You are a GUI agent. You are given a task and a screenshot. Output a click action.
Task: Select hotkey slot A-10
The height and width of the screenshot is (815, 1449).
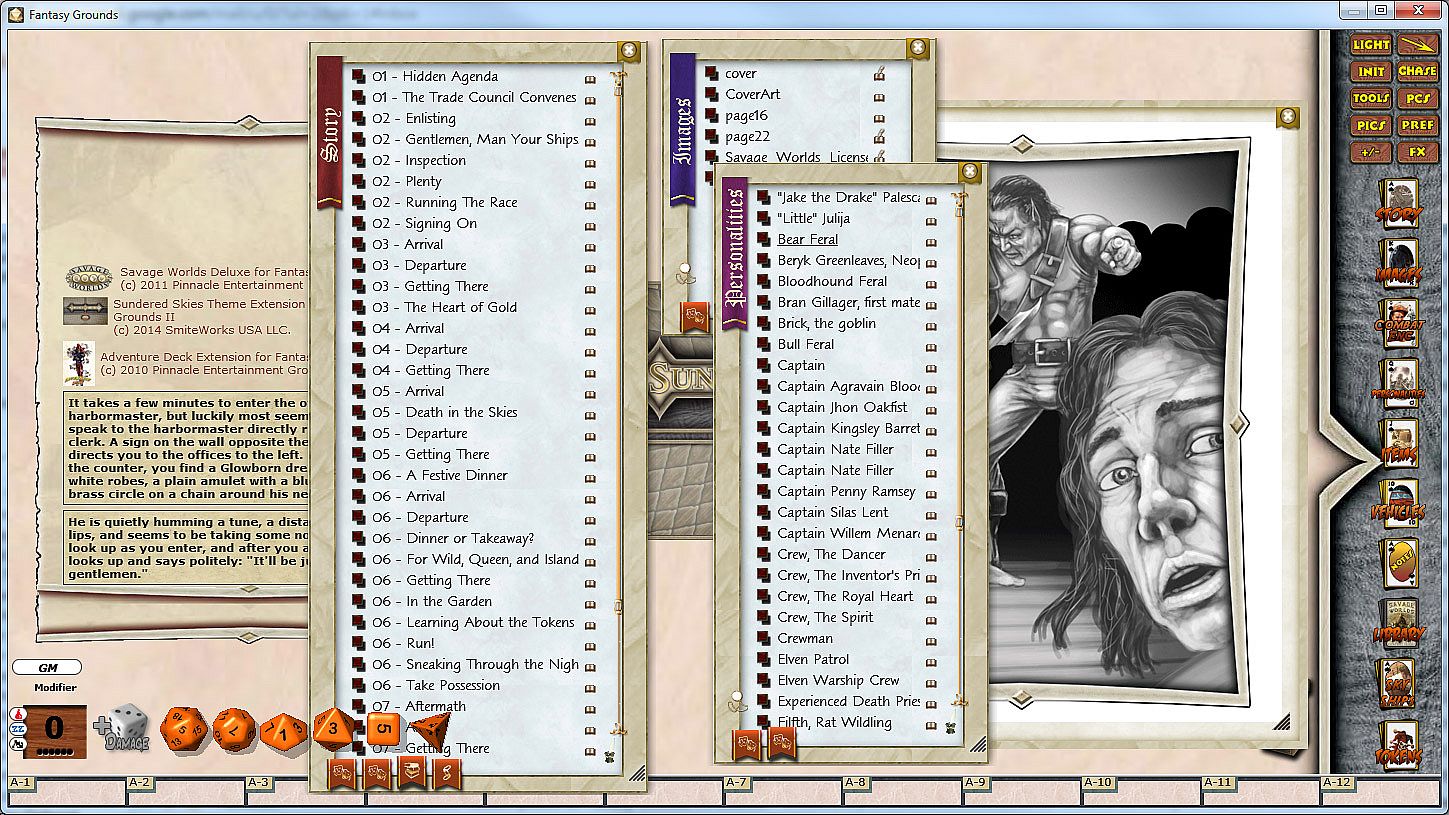(x=1142, y=790)
